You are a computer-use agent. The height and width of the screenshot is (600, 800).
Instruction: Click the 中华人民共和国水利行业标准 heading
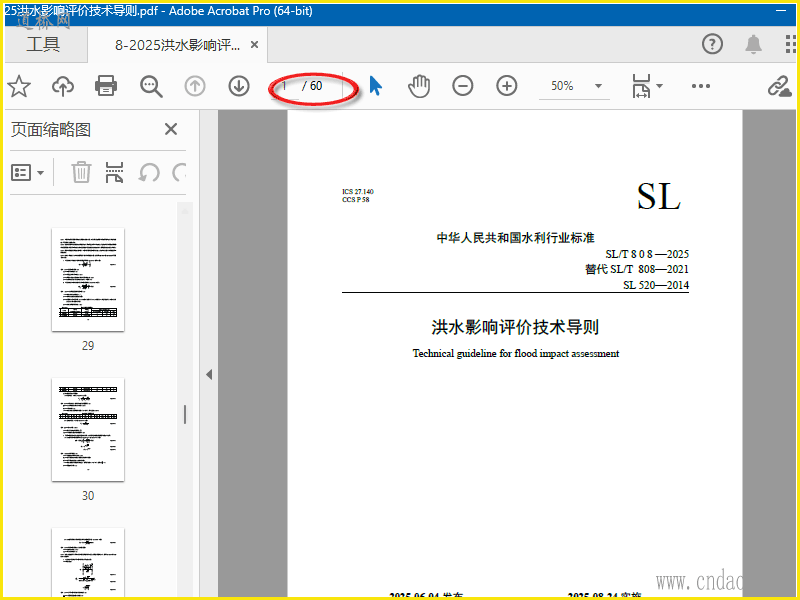point(515,238)
